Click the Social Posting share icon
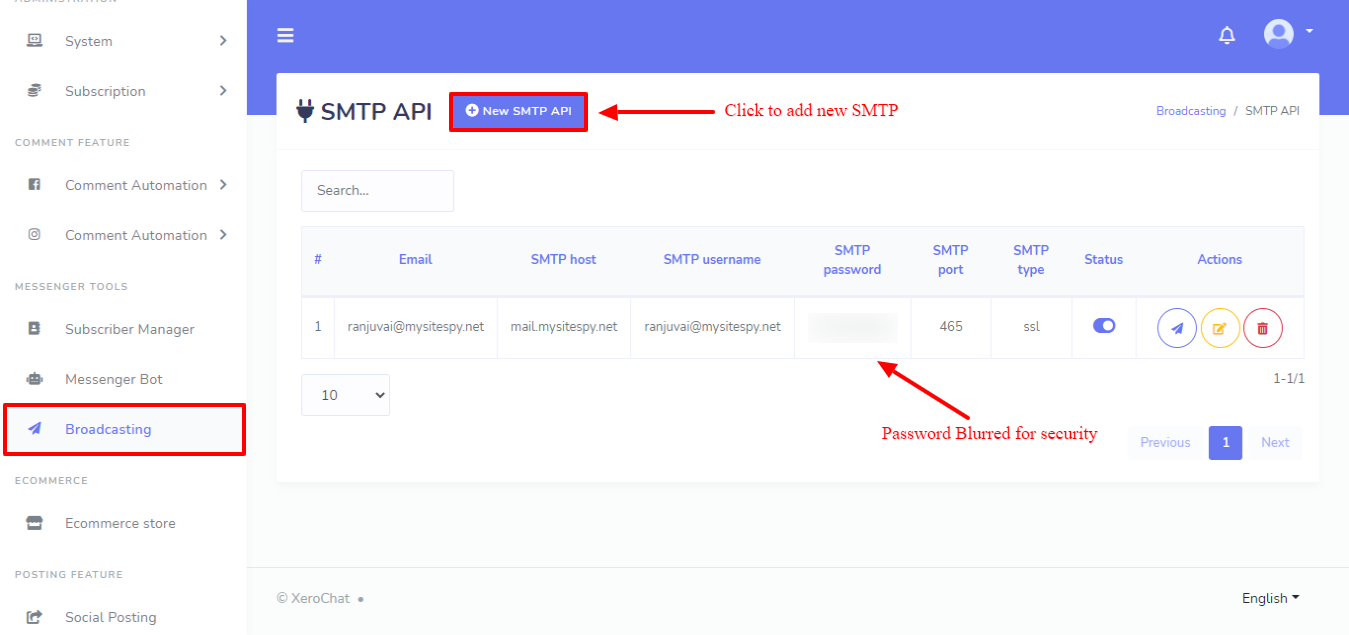Image resolution: width=1349 pixels, height=635 pixels. click(x=34, y=617)
